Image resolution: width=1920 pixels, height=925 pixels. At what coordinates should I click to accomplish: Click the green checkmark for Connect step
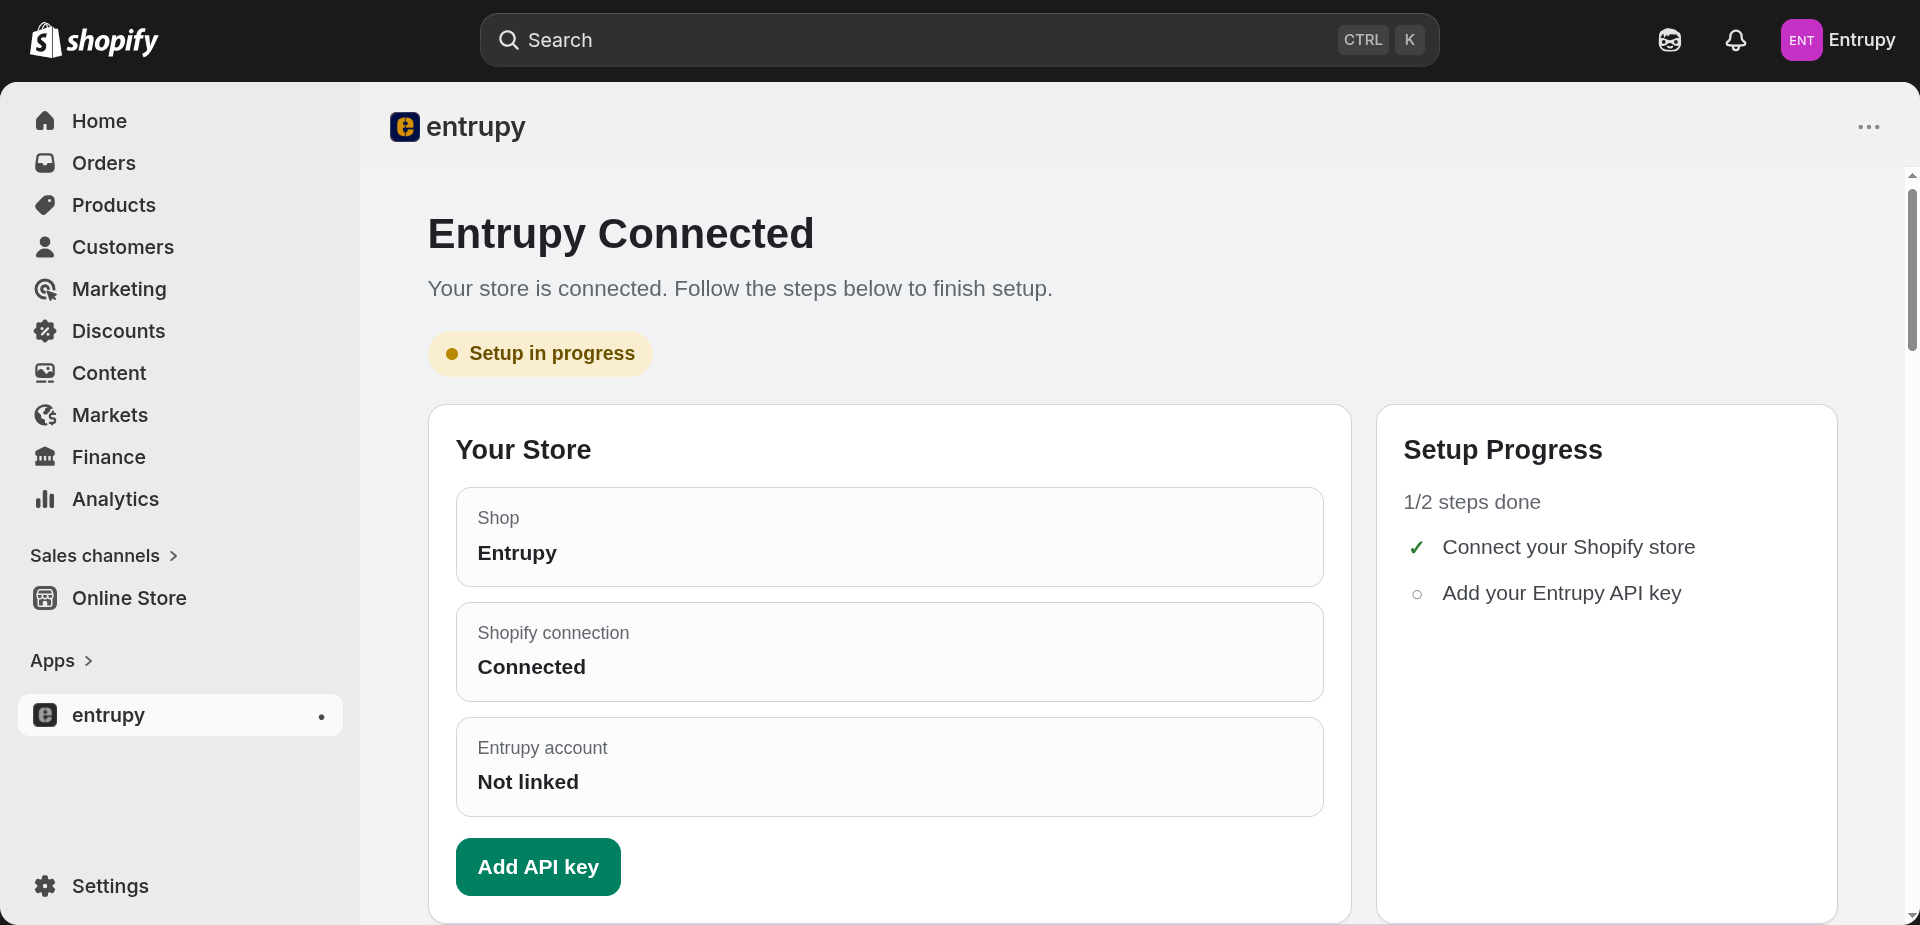click(1416, 548)
